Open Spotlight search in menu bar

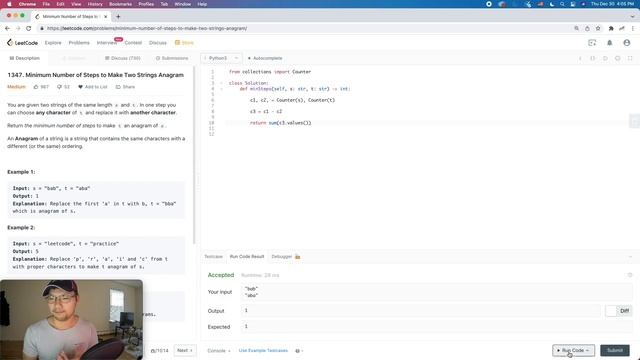[x=562, y=4]
